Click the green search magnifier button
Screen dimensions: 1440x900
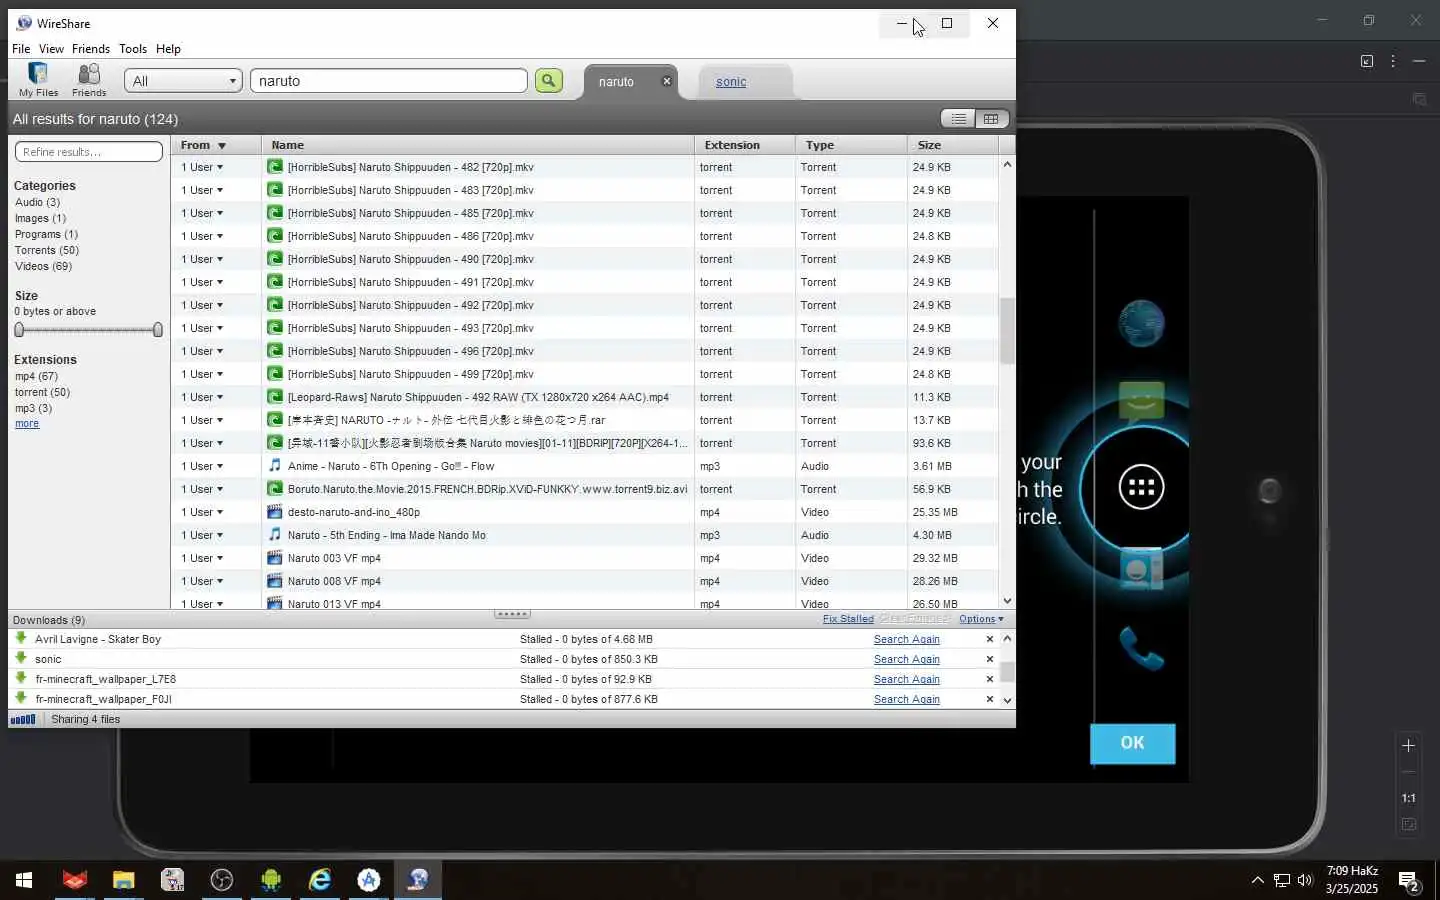[x=548, y=81]
